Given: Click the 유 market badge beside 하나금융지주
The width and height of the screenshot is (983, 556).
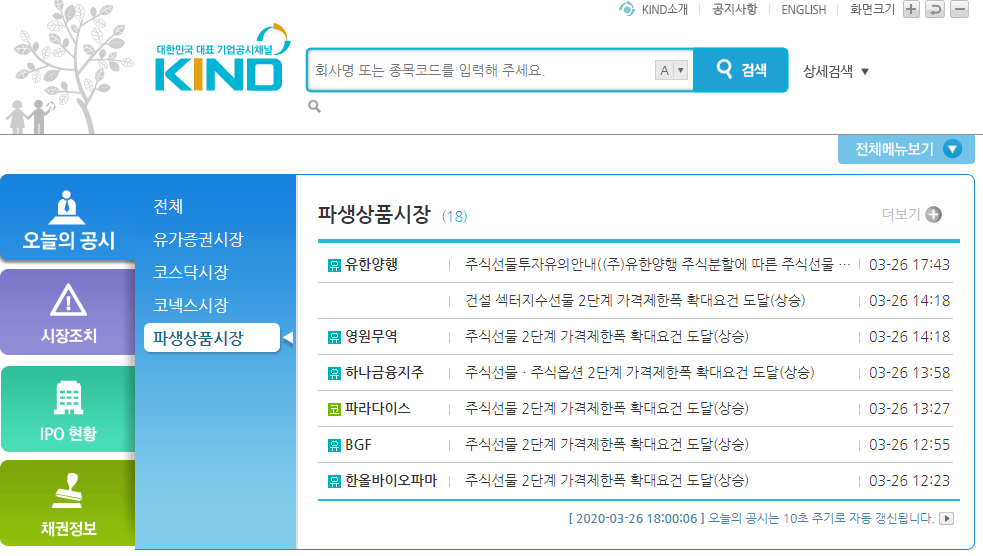Looking at the screenshot, I should pyautogui.click(x=334, y=374).
